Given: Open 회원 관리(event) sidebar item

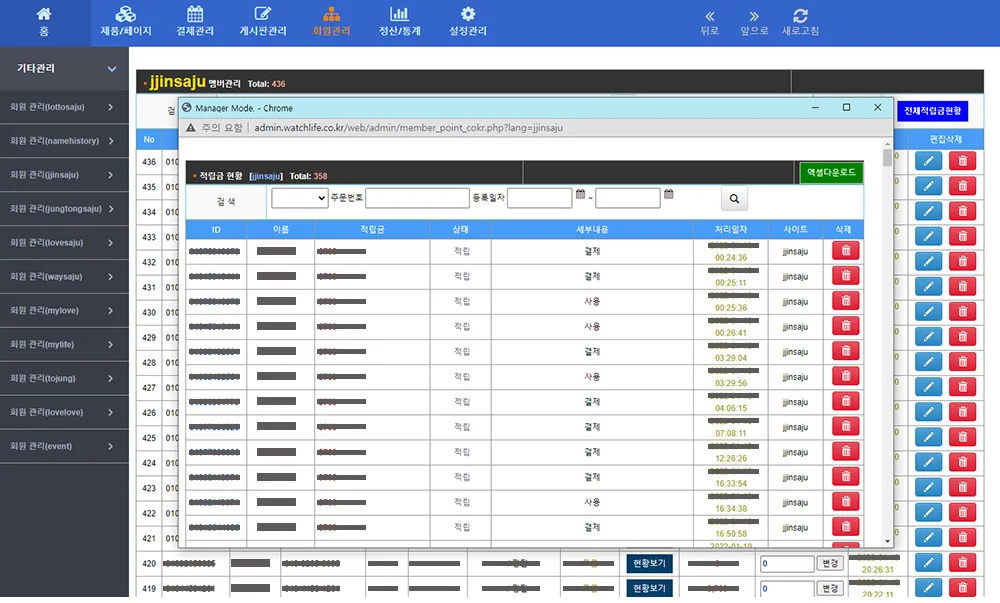Looking at the screenshot, I should [64, 446].
